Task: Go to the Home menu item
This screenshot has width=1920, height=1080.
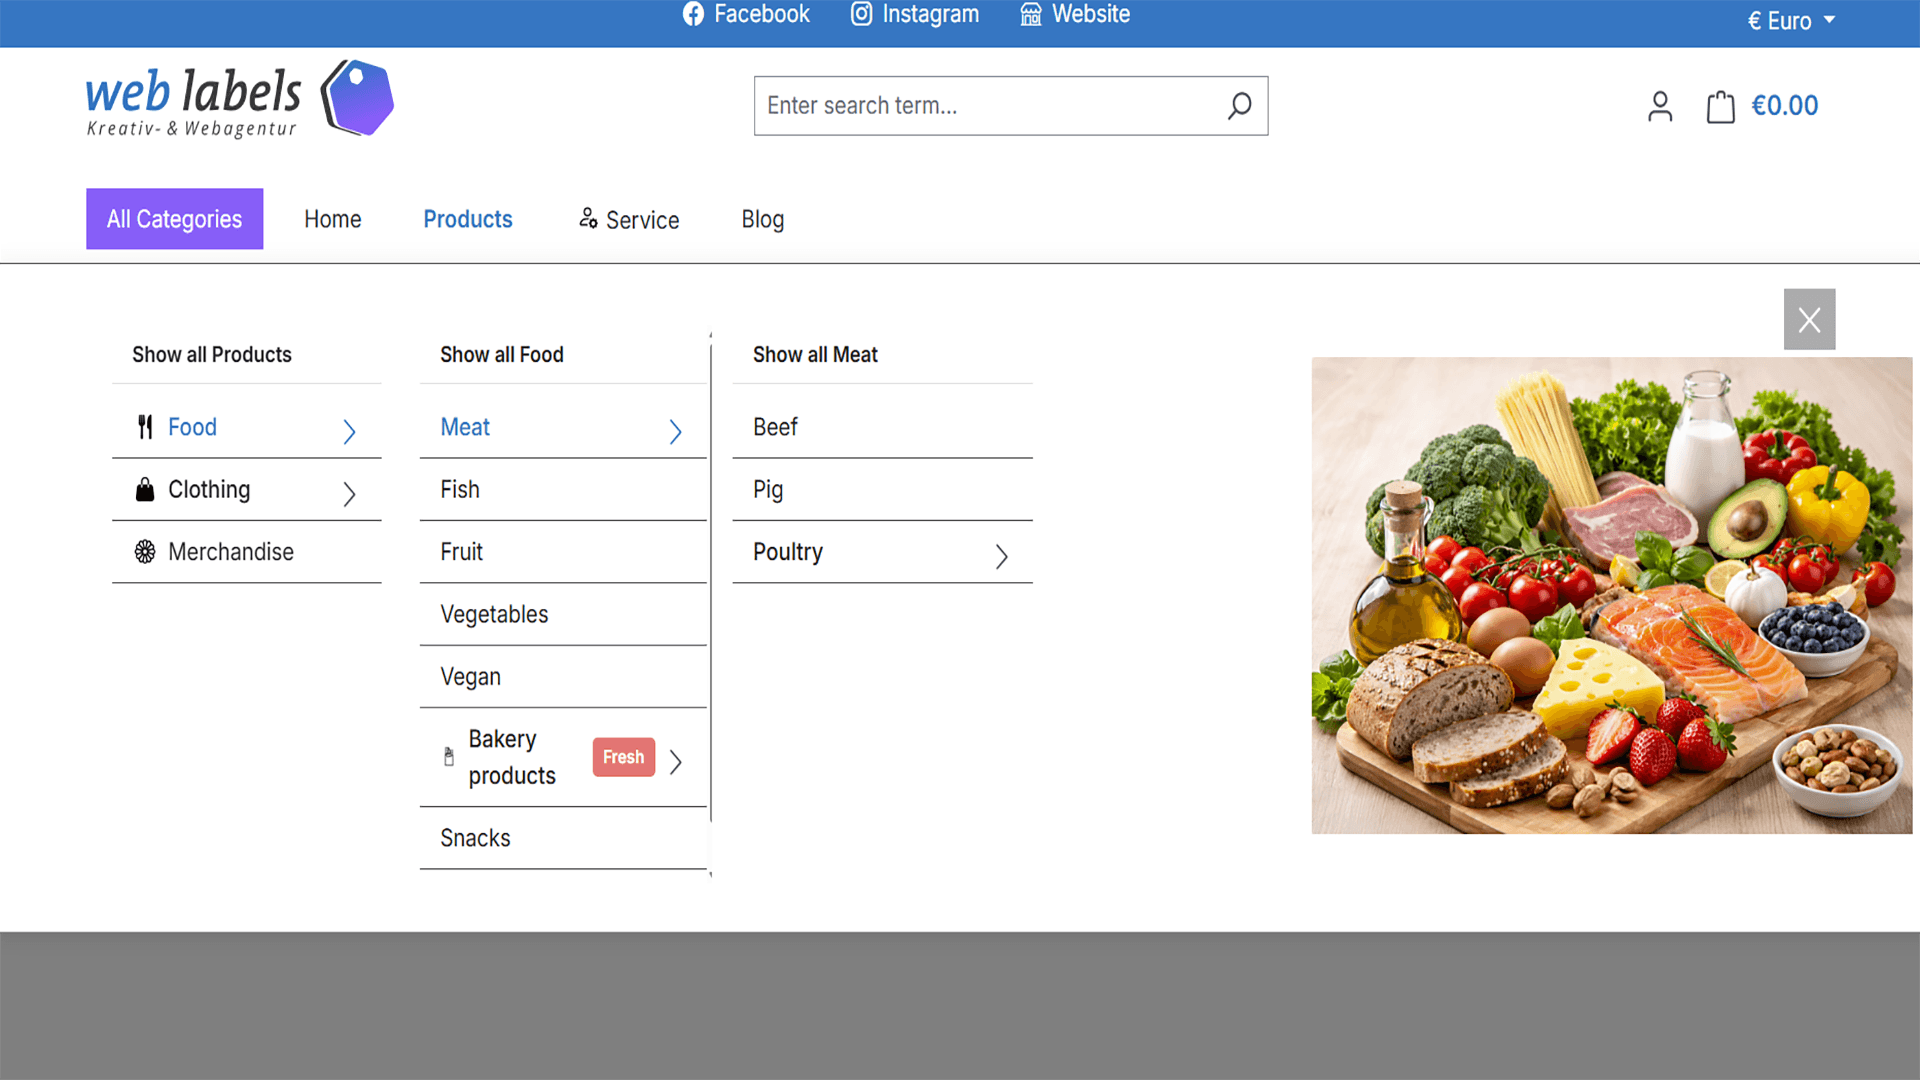Action: point(333,219)
